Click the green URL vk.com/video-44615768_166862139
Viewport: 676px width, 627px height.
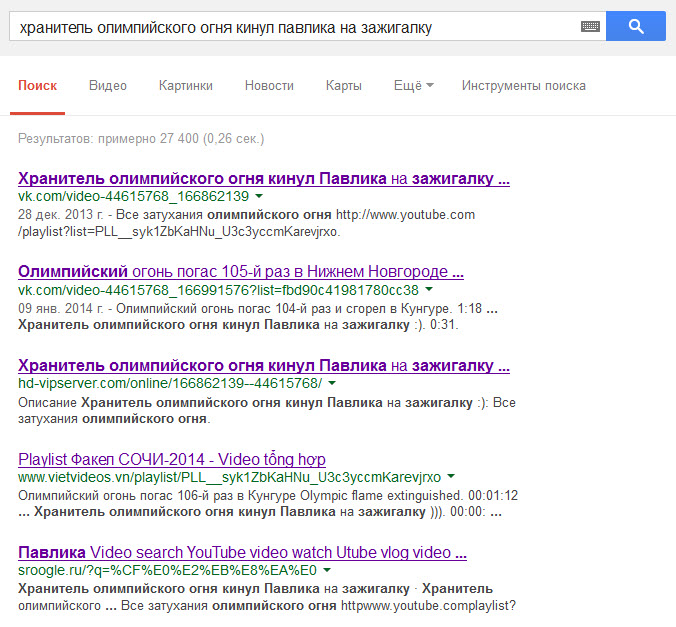[x=134, y=196]
